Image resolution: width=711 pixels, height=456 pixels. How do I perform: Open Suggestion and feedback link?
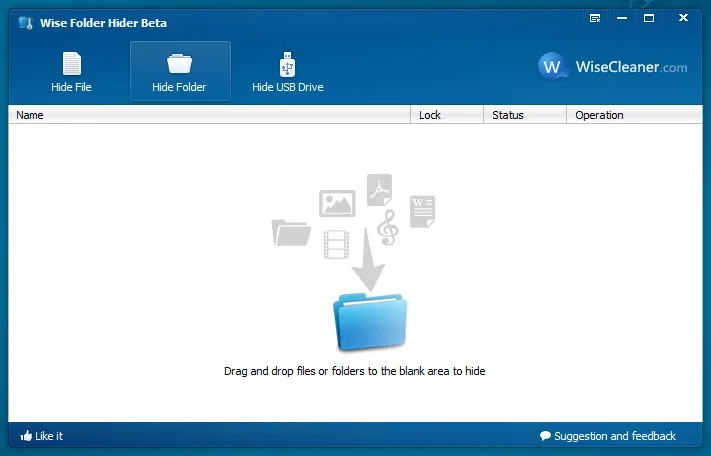pos(608,436)
